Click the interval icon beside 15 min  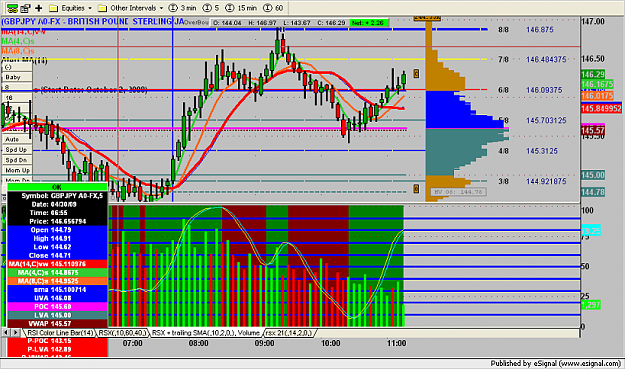click(x=230, y=8)
